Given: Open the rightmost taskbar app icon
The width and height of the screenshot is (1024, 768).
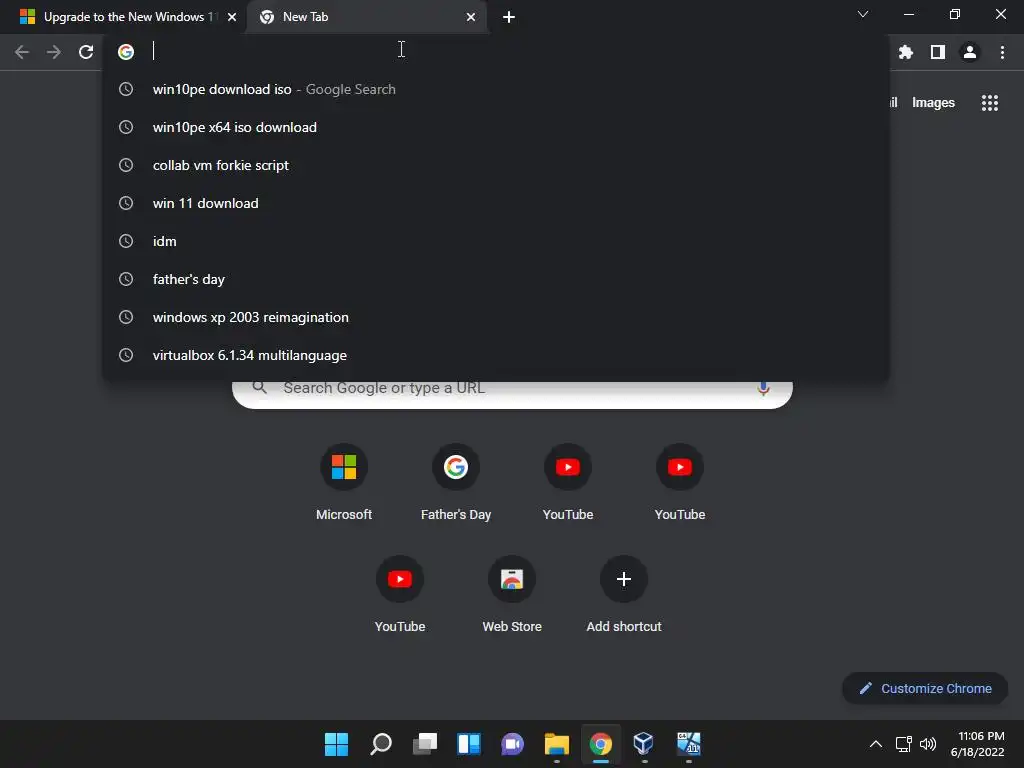Looking at the screenshot, I should tap(688, 744).
